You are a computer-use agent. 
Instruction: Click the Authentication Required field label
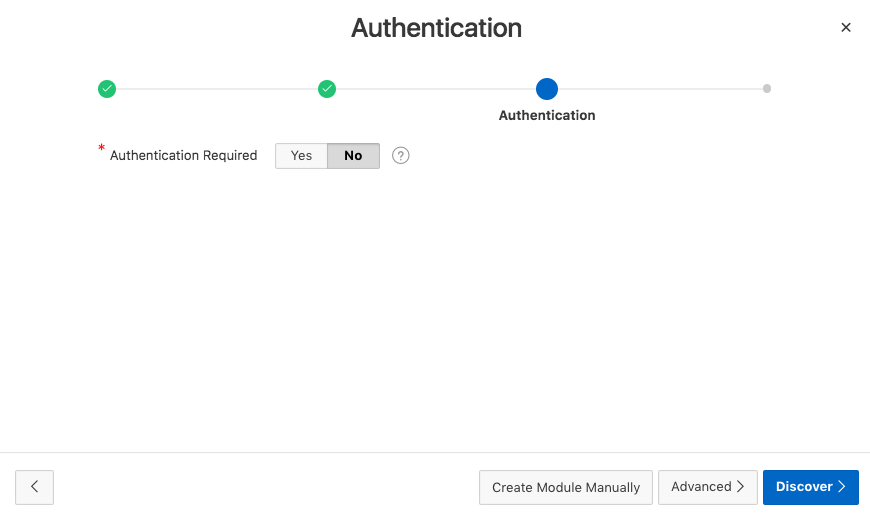click(x=183, y=156)
